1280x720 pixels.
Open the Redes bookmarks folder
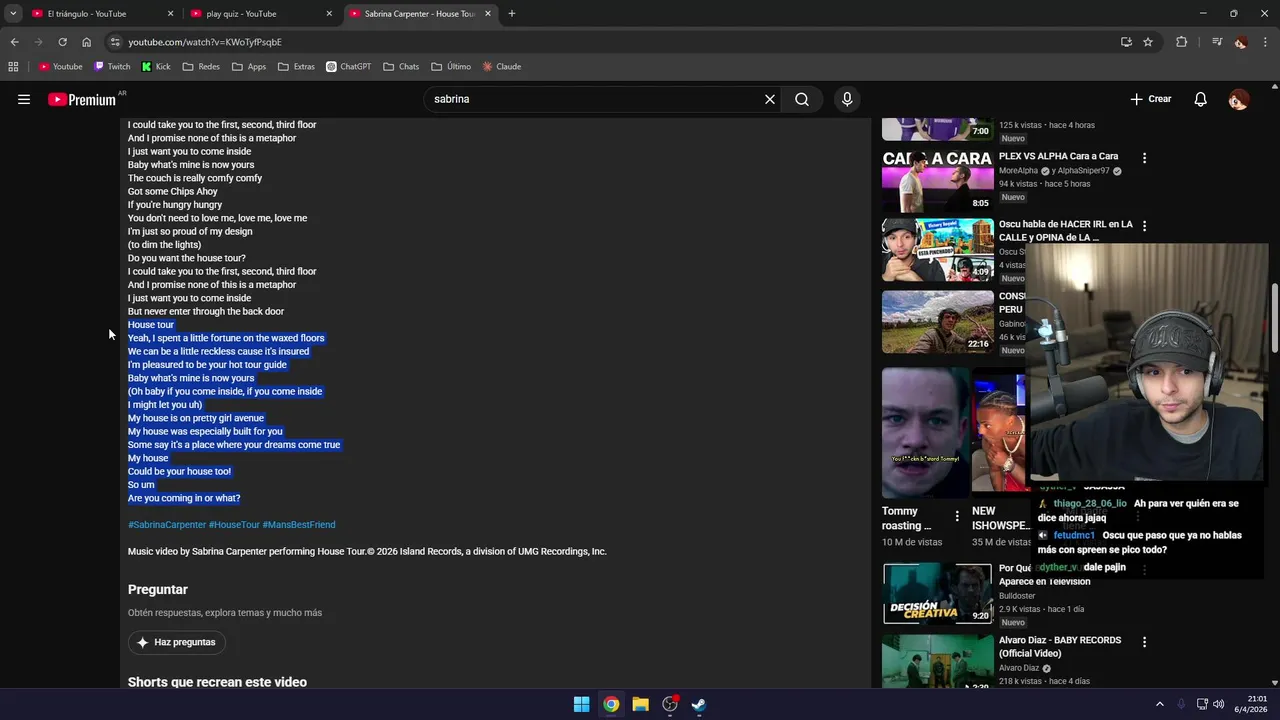pyautogui.click(x=201, y=67)
